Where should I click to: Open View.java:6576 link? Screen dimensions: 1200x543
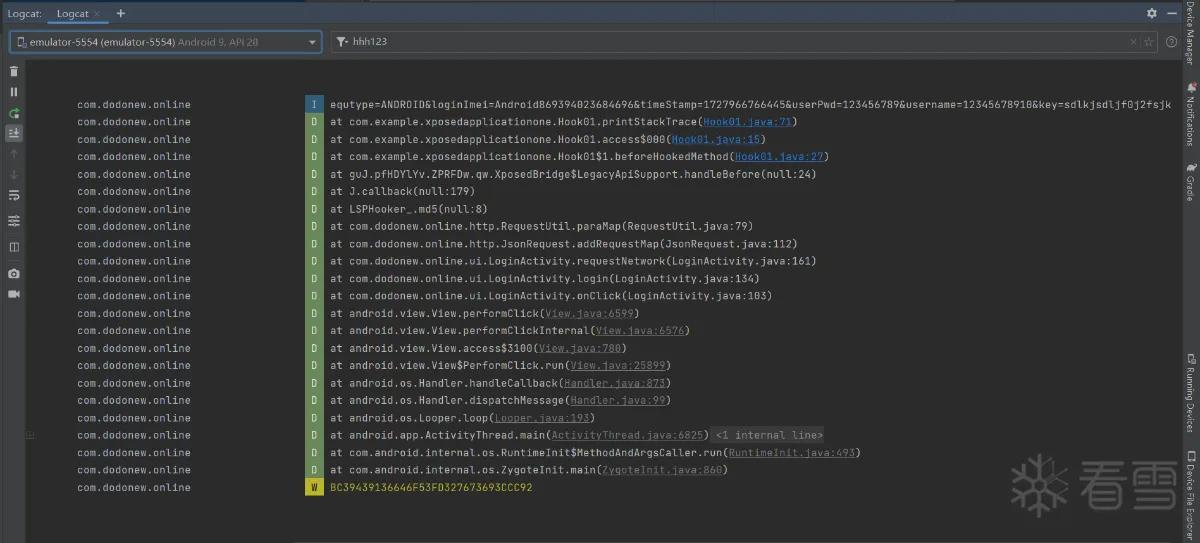click(638, 330)
